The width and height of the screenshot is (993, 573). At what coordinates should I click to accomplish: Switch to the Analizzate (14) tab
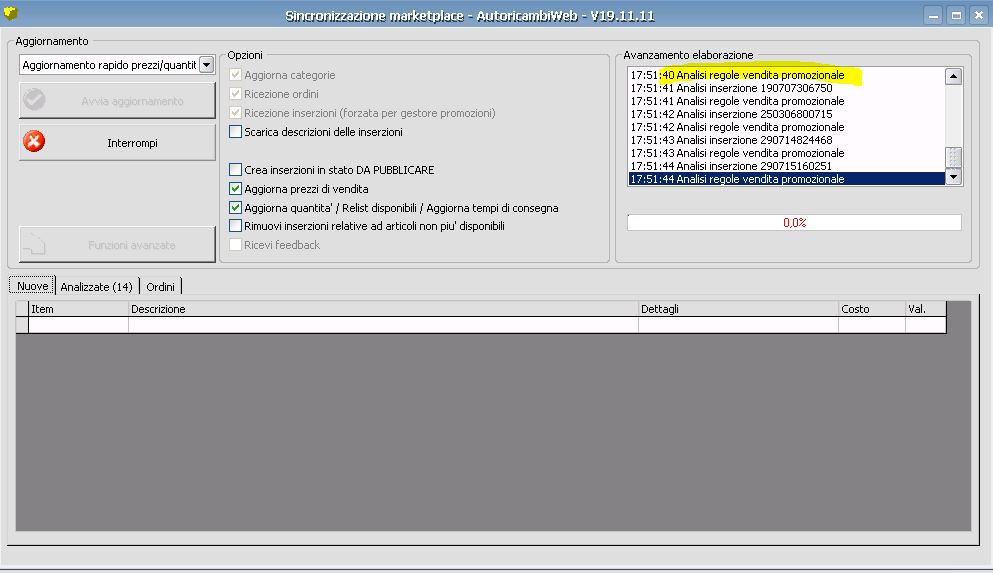click(x=97, y=287)
